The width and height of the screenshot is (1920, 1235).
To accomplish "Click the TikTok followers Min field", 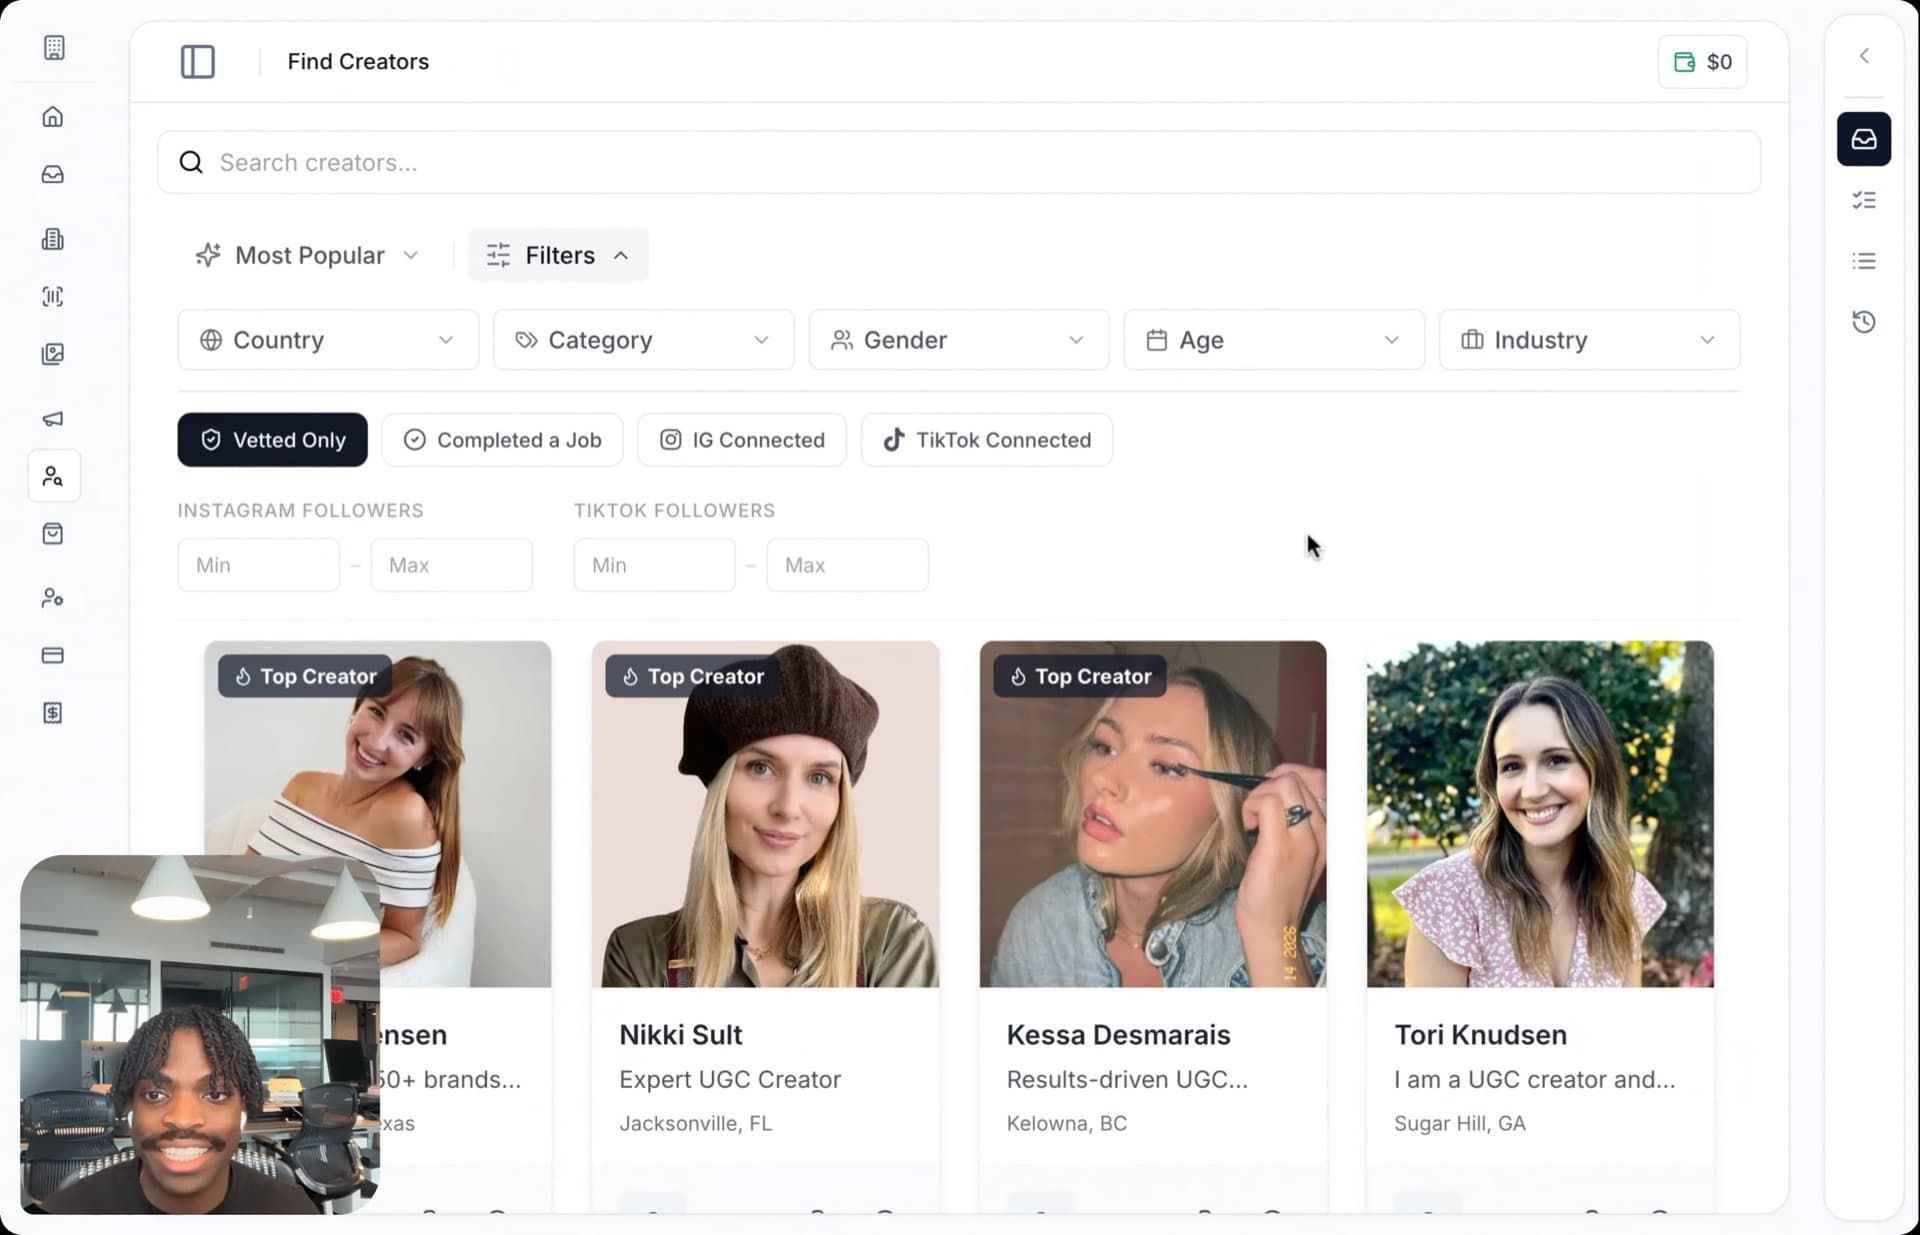I will (654, 565).
